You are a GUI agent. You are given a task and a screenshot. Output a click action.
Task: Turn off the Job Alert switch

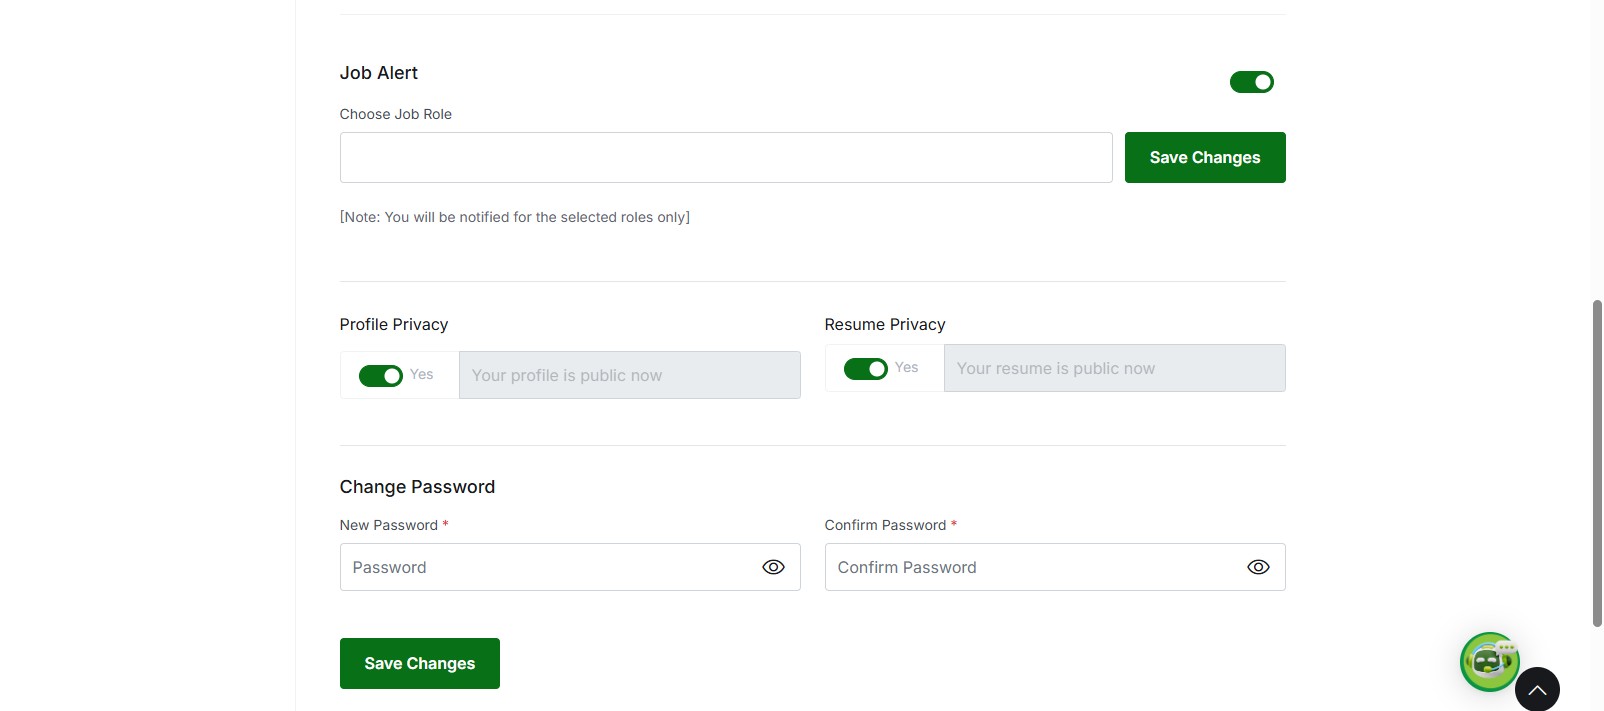point(1251,82)
